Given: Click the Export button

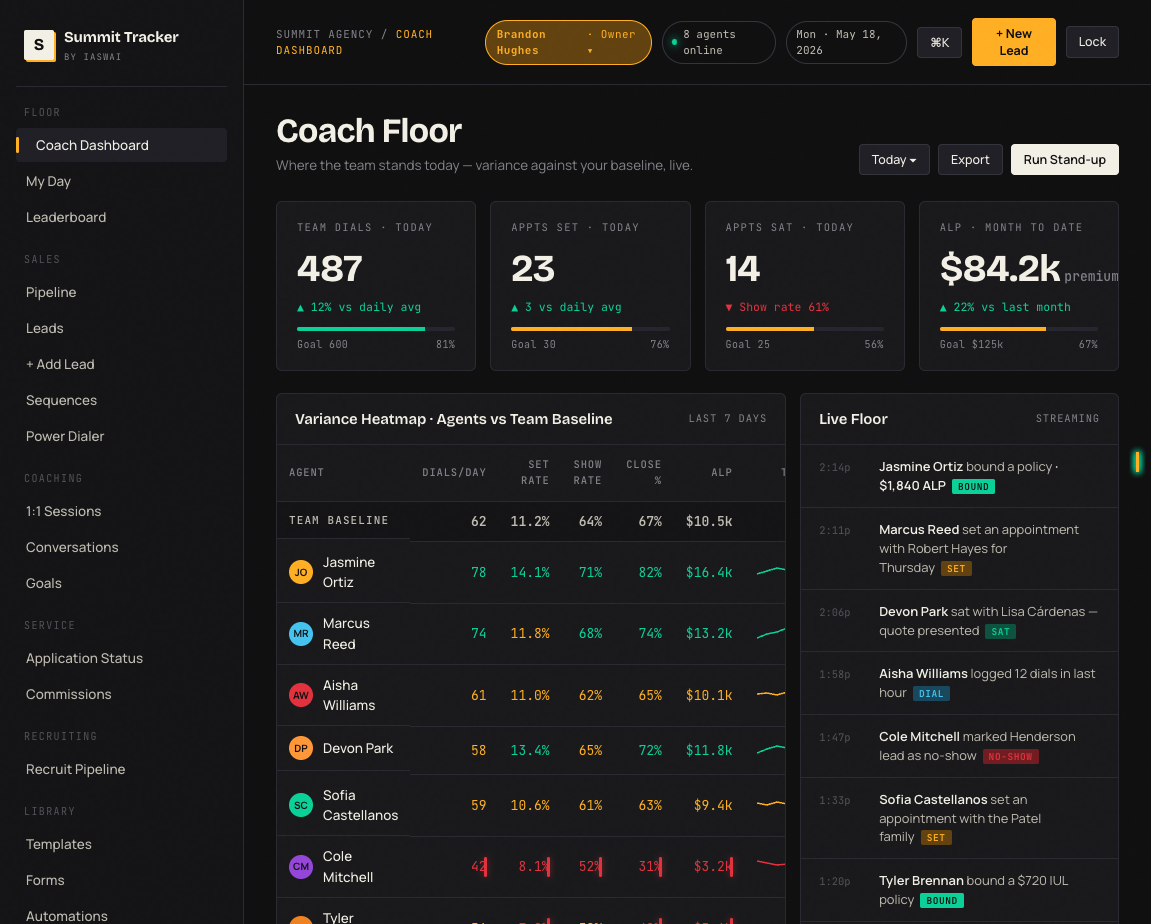Looking at the screenshot, I should (970, 160).
